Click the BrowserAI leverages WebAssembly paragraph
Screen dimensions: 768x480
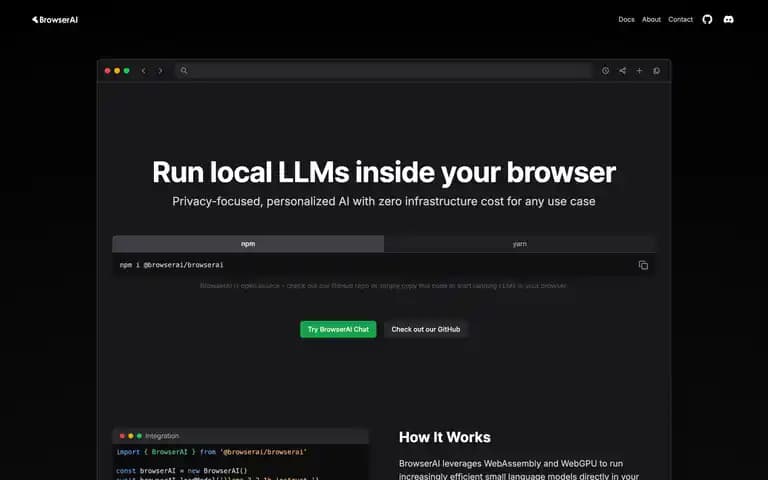tap(519, 469)
